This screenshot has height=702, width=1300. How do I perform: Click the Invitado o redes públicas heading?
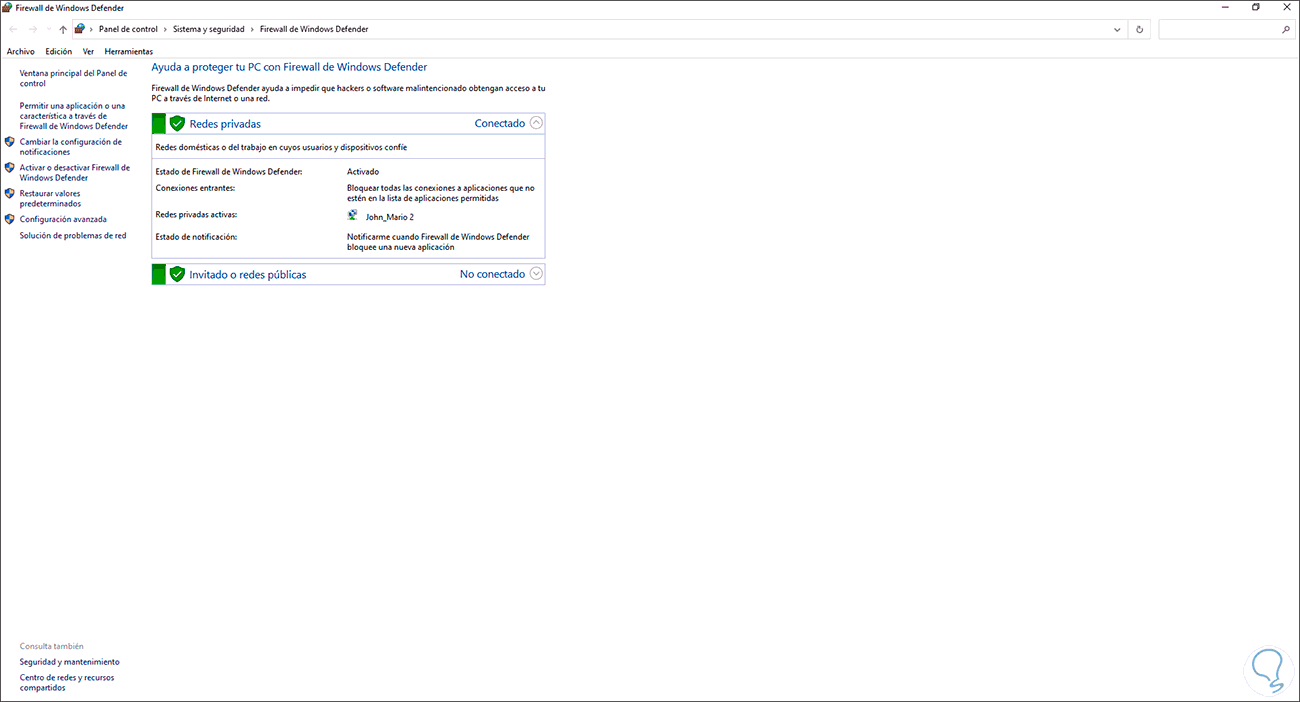tap(248, 274)
